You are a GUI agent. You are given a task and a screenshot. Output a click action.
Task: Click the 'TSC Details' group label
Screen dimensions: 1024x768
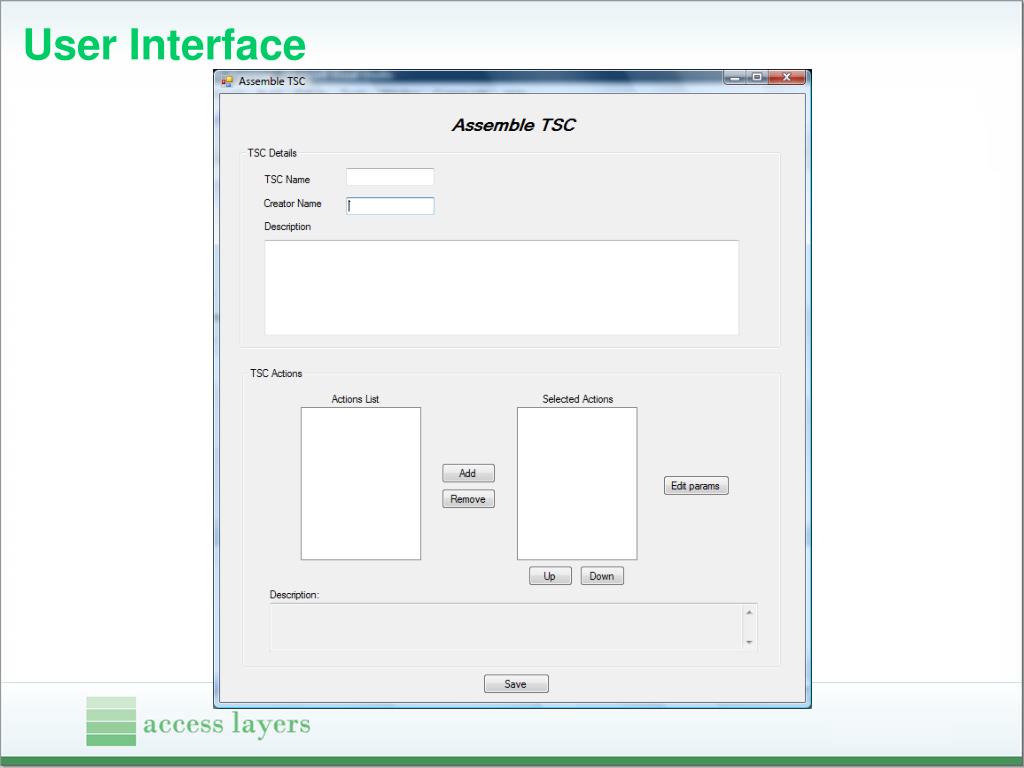point(272,153)
